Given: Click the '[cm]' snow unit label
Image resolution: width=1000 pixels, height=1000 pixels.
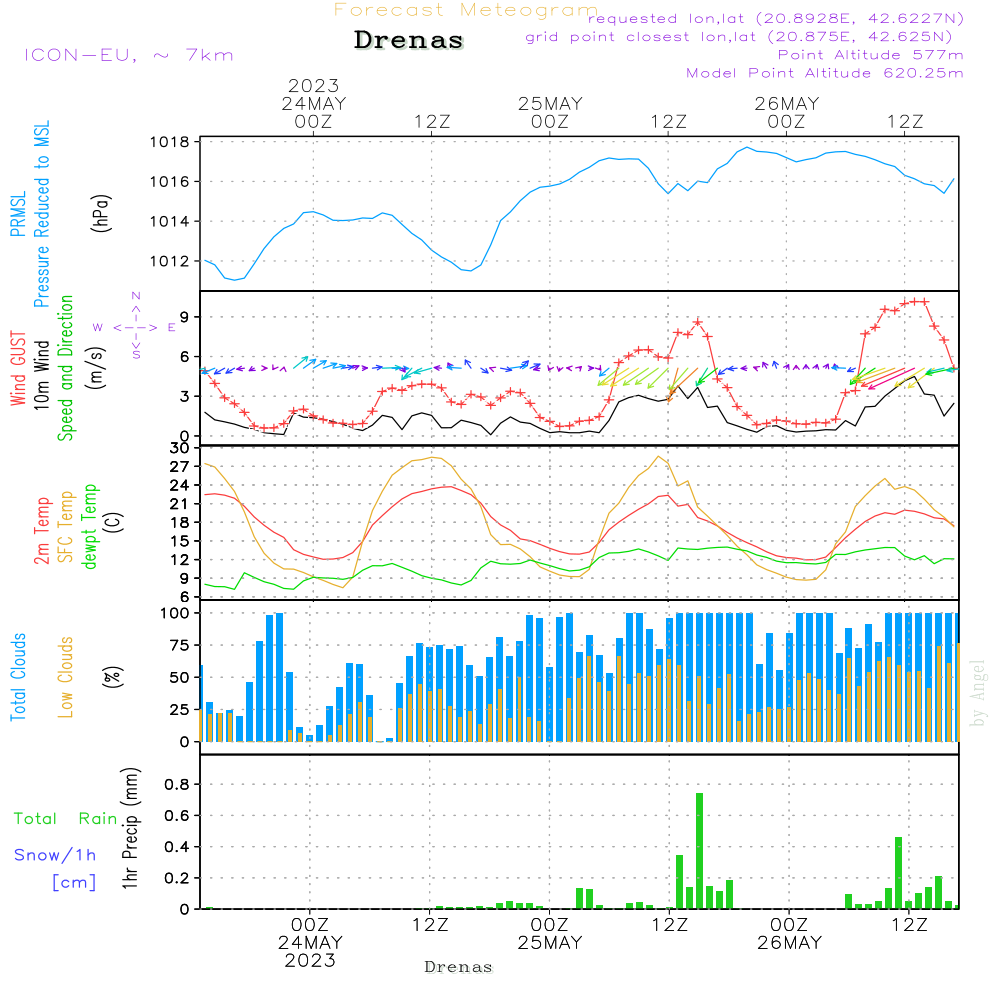Looking at the screenshot, I should pos(74,883).
